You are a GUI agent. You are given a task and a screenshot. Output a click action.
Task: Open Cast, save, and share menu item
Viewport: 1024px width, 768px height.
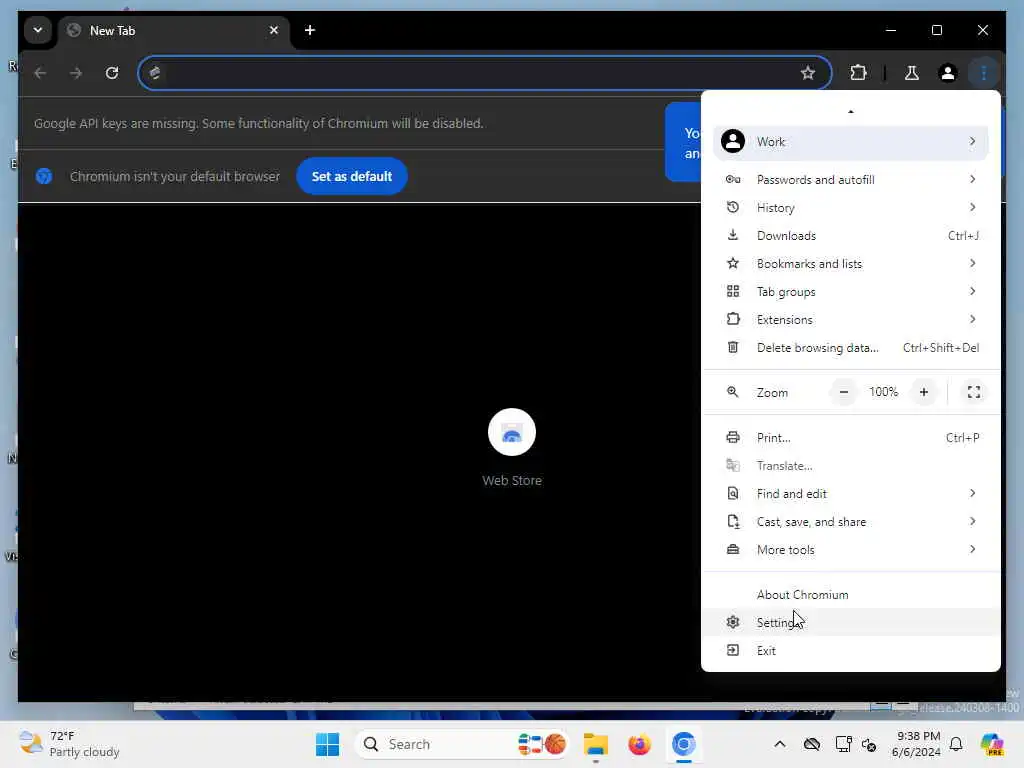tap(850, 522)
